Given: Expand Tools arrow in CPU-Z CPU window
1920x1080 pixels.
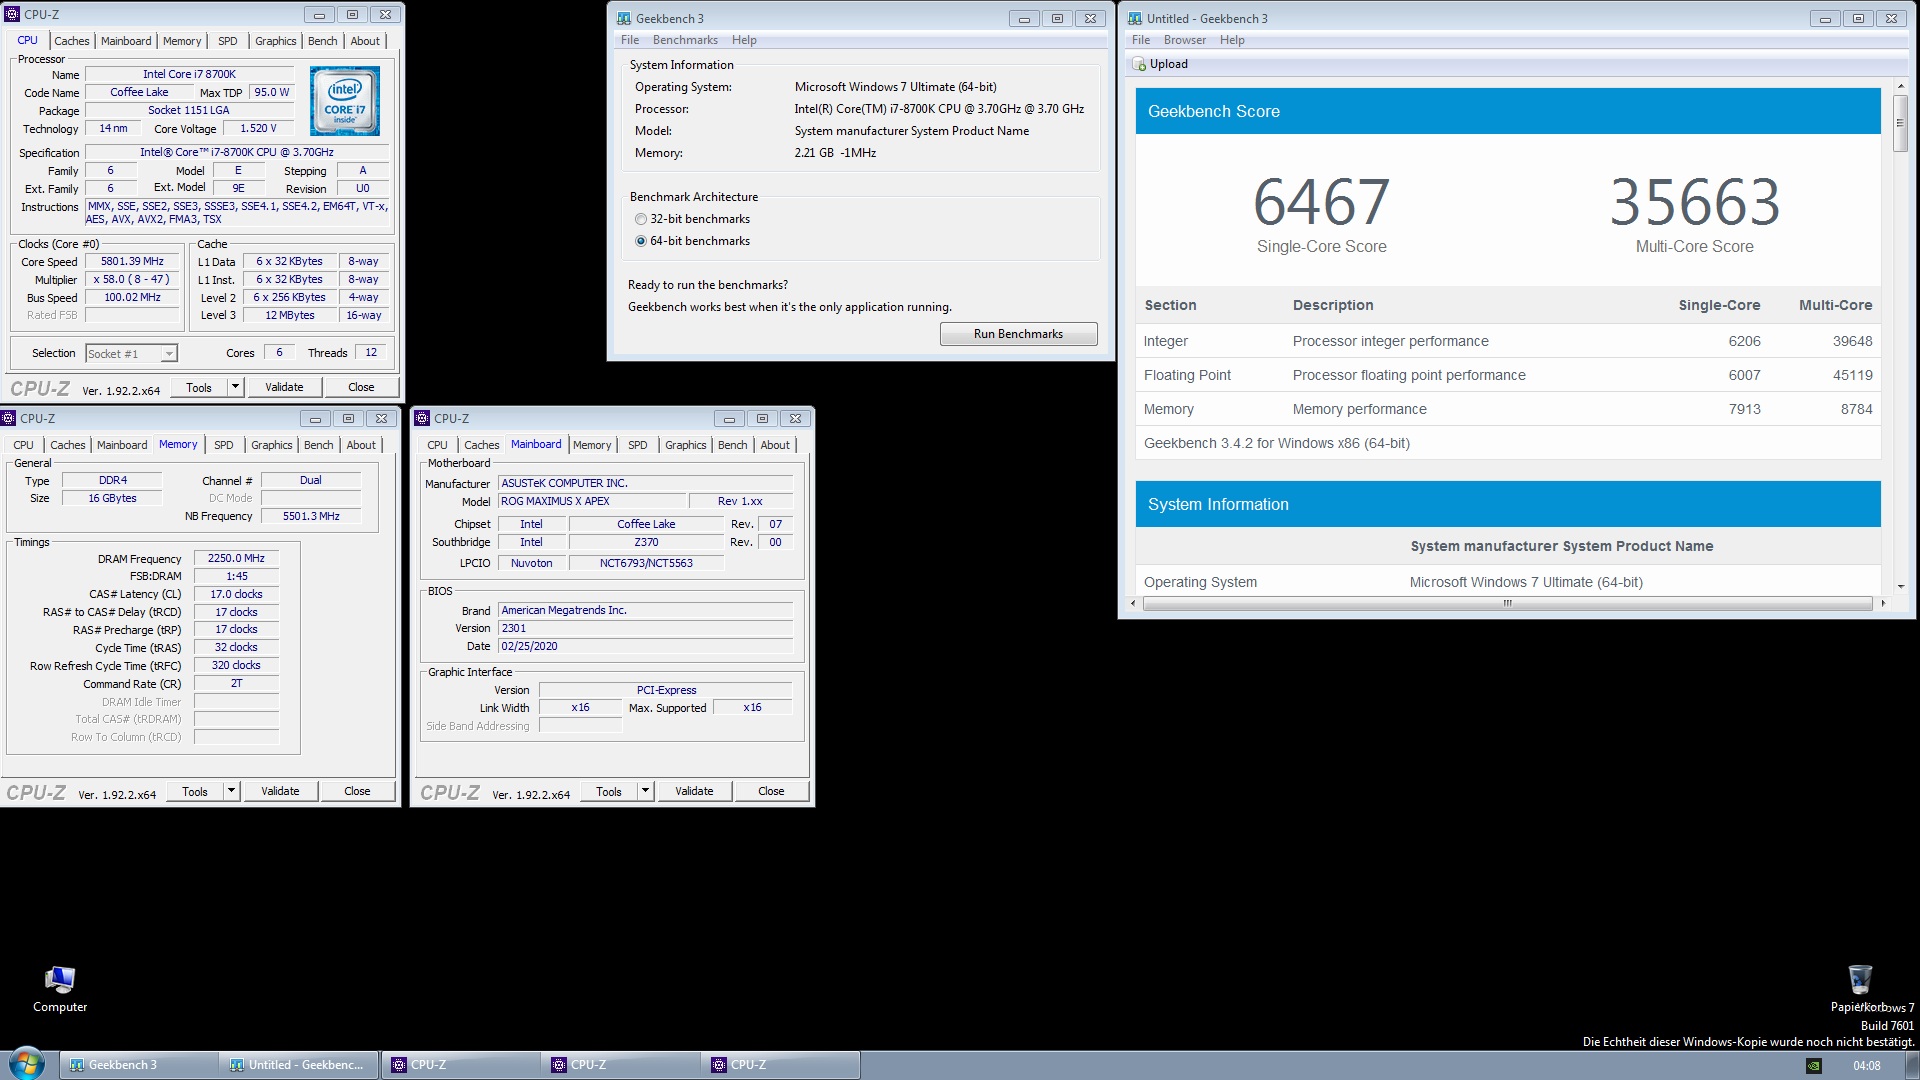Looking at the screenshot, I should pos(235,387).
